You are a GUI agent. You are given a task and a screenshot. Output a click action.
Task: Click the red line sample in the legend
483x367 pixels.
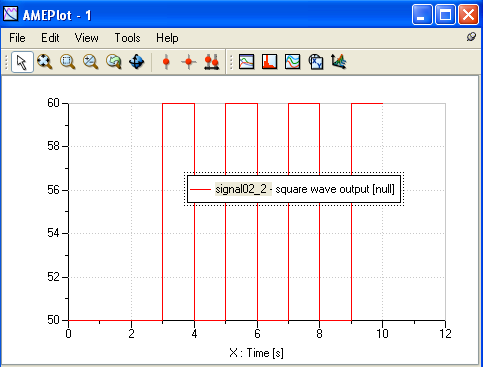pyautogui.click(x=200, y=189)
